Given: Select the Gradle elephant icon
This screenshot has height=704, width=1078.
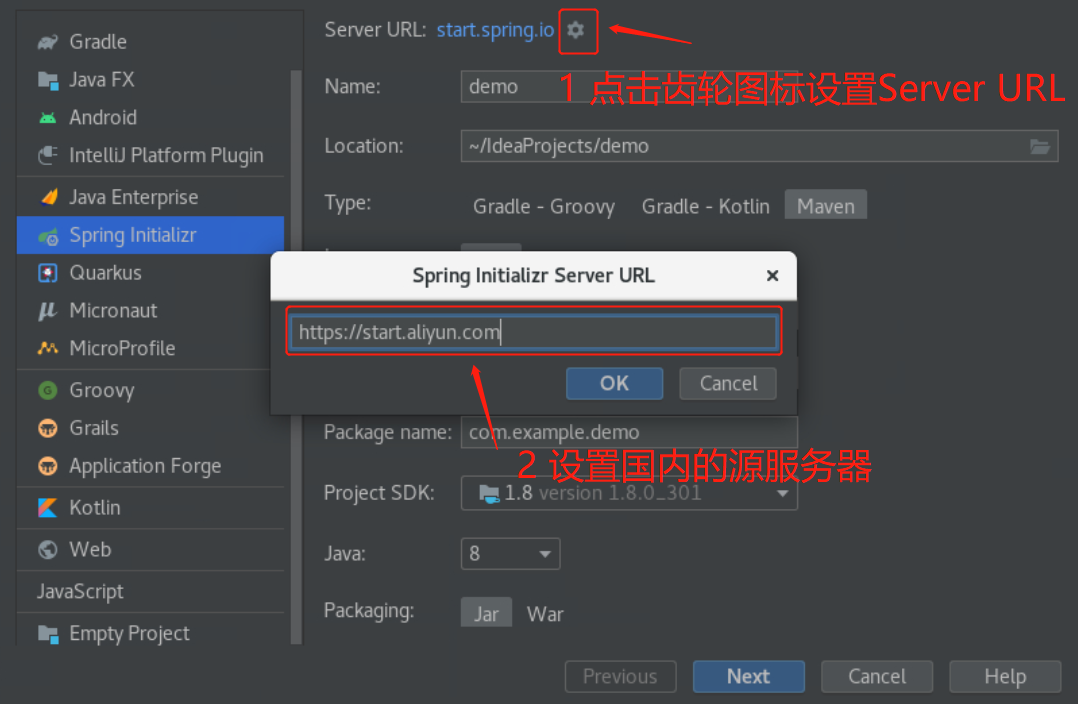Looking at the screenshot, I should click(x=47, y=42).
